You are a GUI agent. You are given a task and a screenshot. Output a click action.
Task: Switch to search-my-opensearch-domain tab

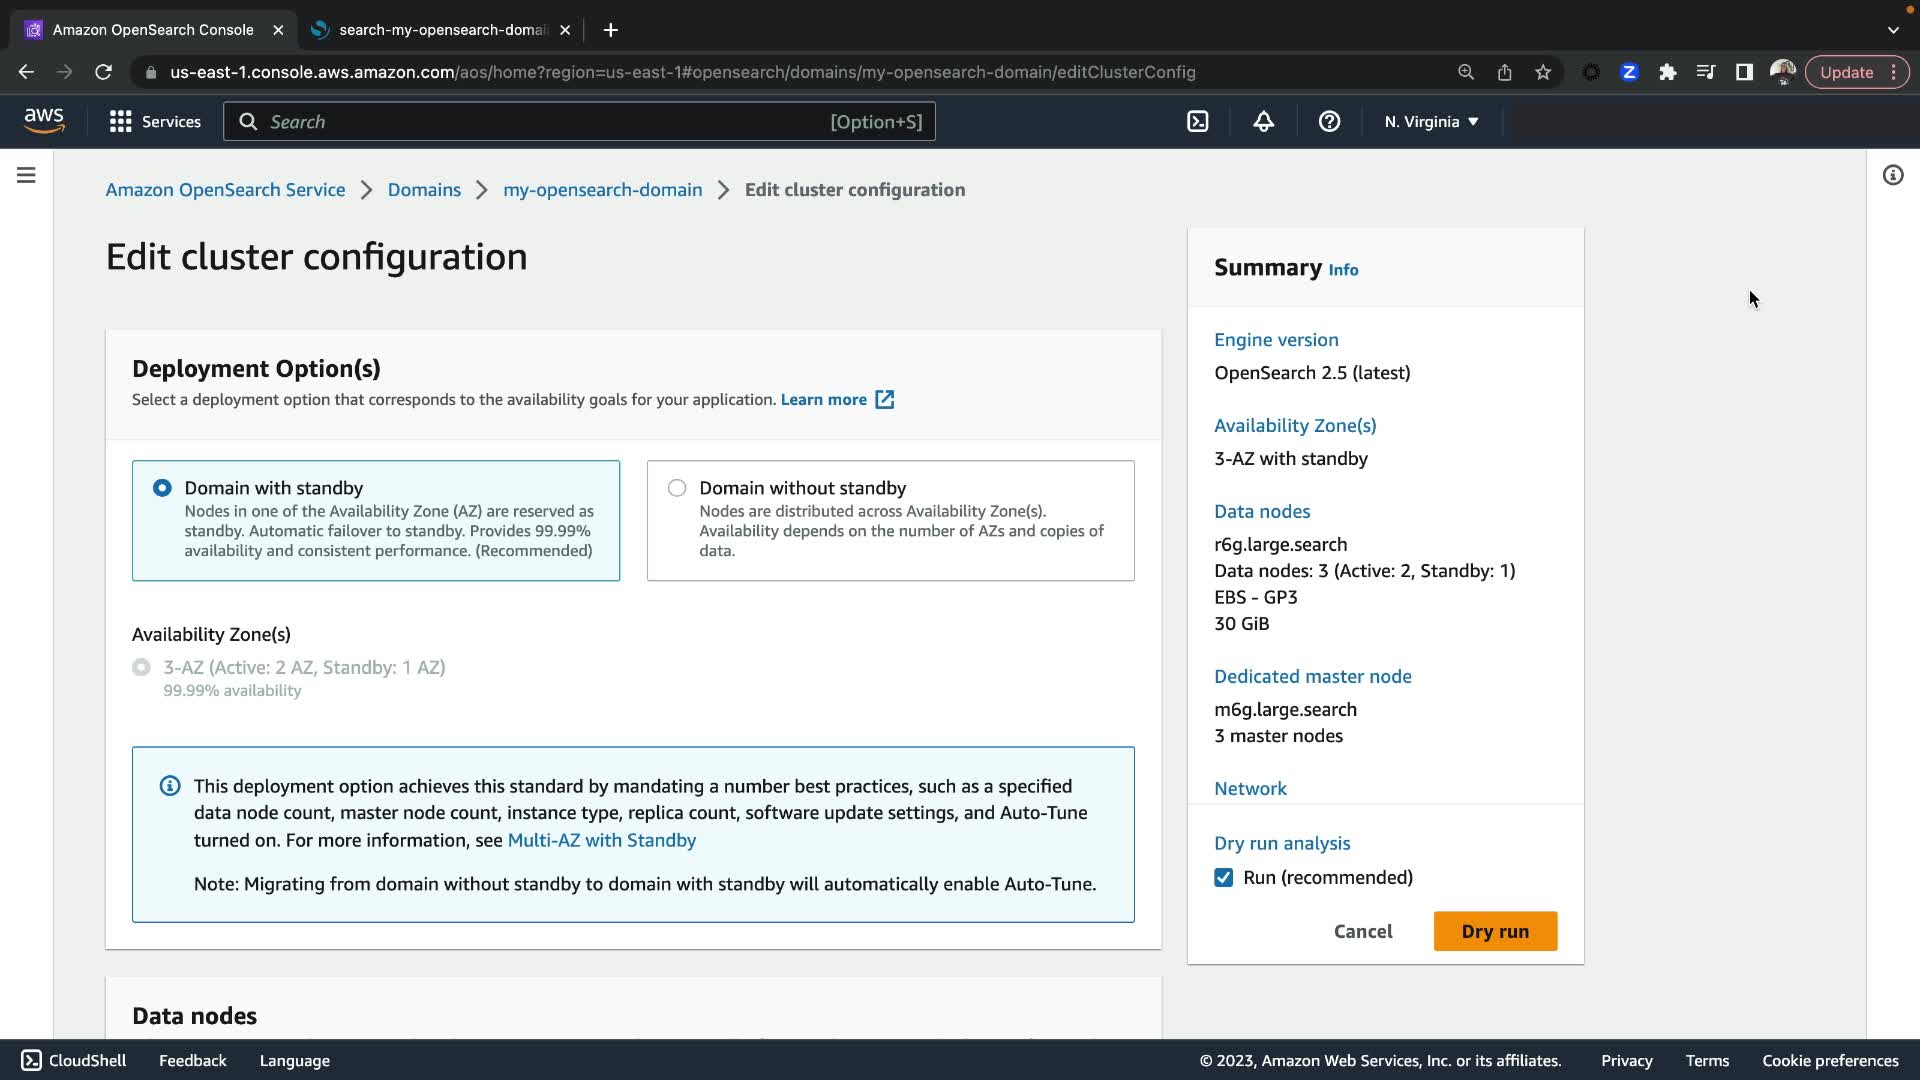tap(441, 30)
